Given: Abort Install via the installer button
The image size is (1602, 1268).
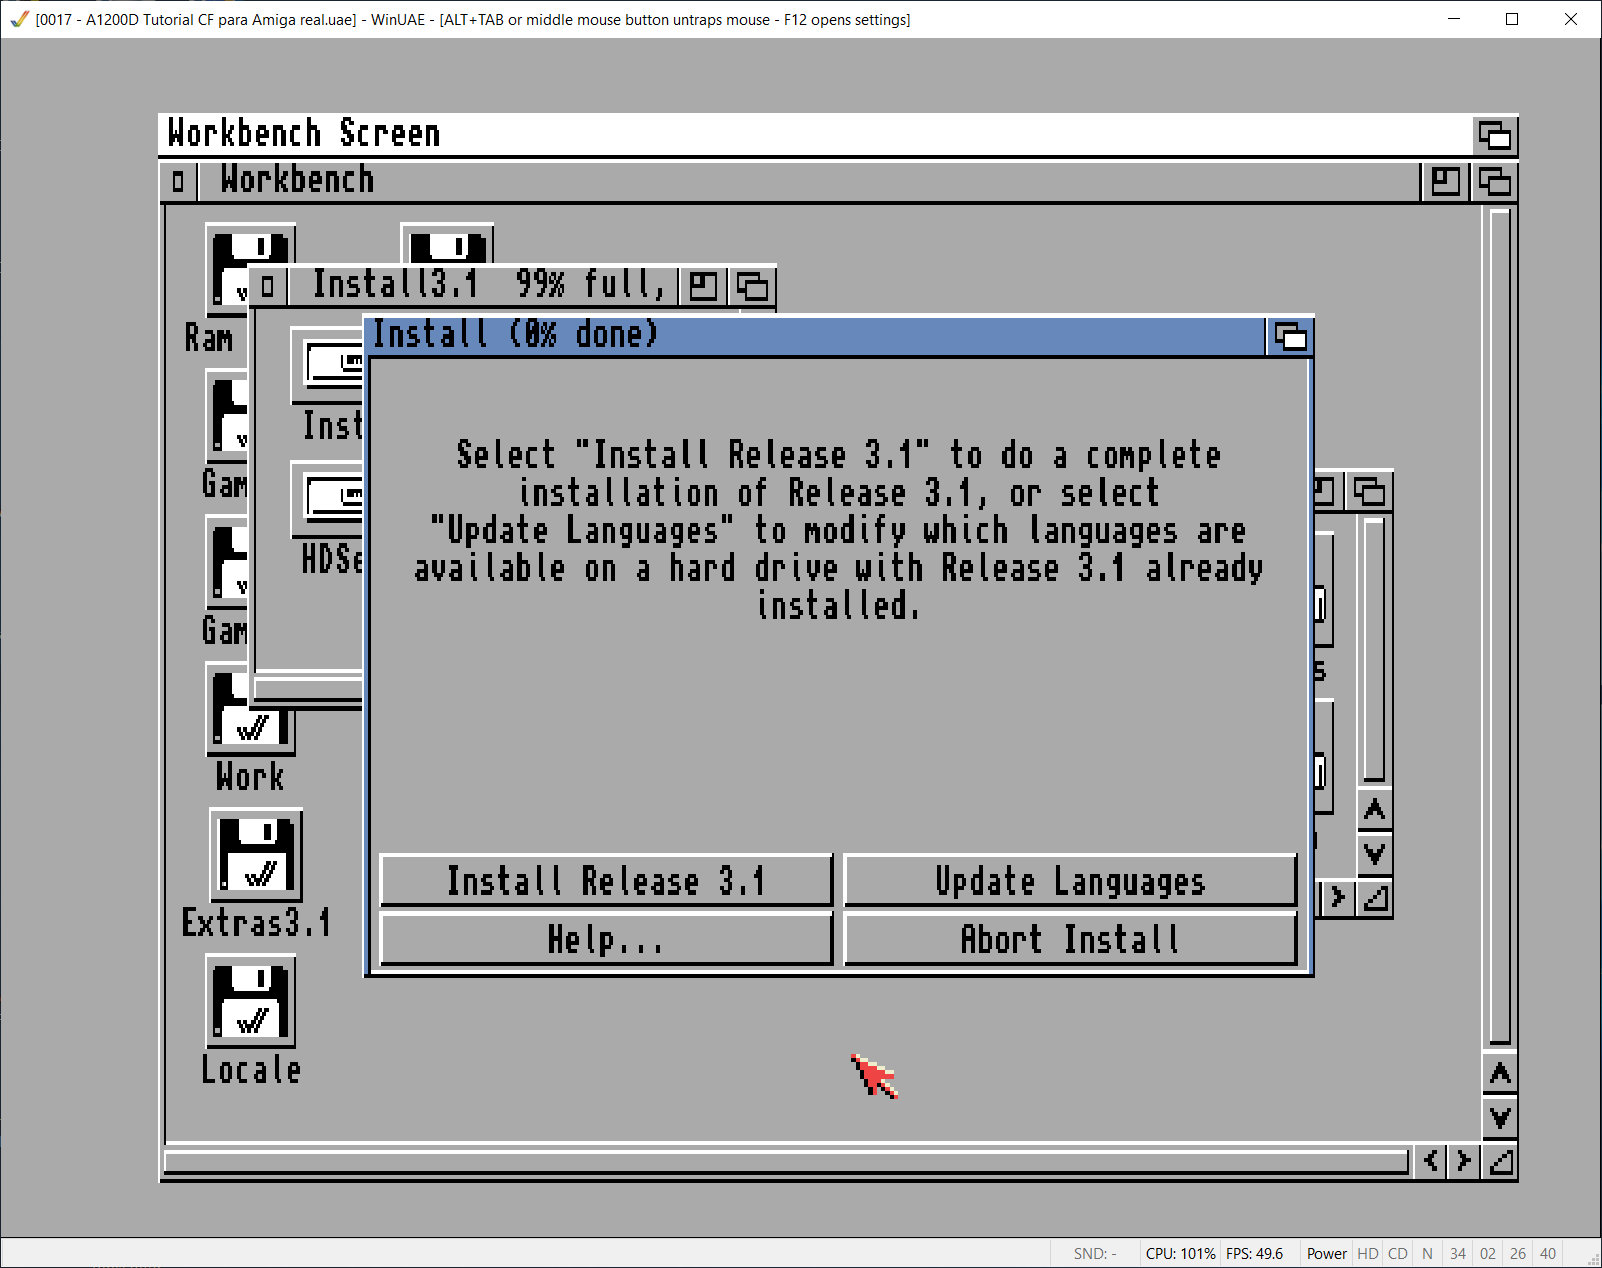Looking at the screenshot, I should point(1070,939).
